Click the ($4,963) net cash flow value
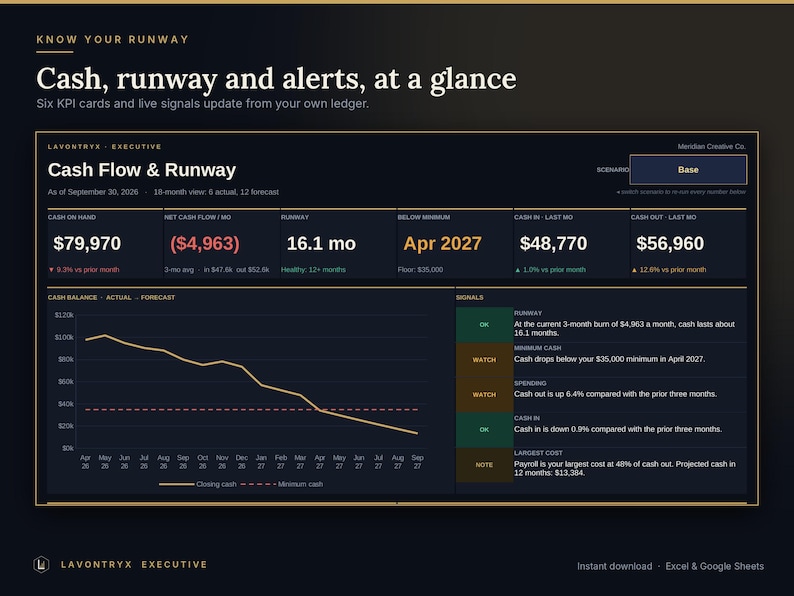Viewport: 794px width, 596px height. click(205, 244)
